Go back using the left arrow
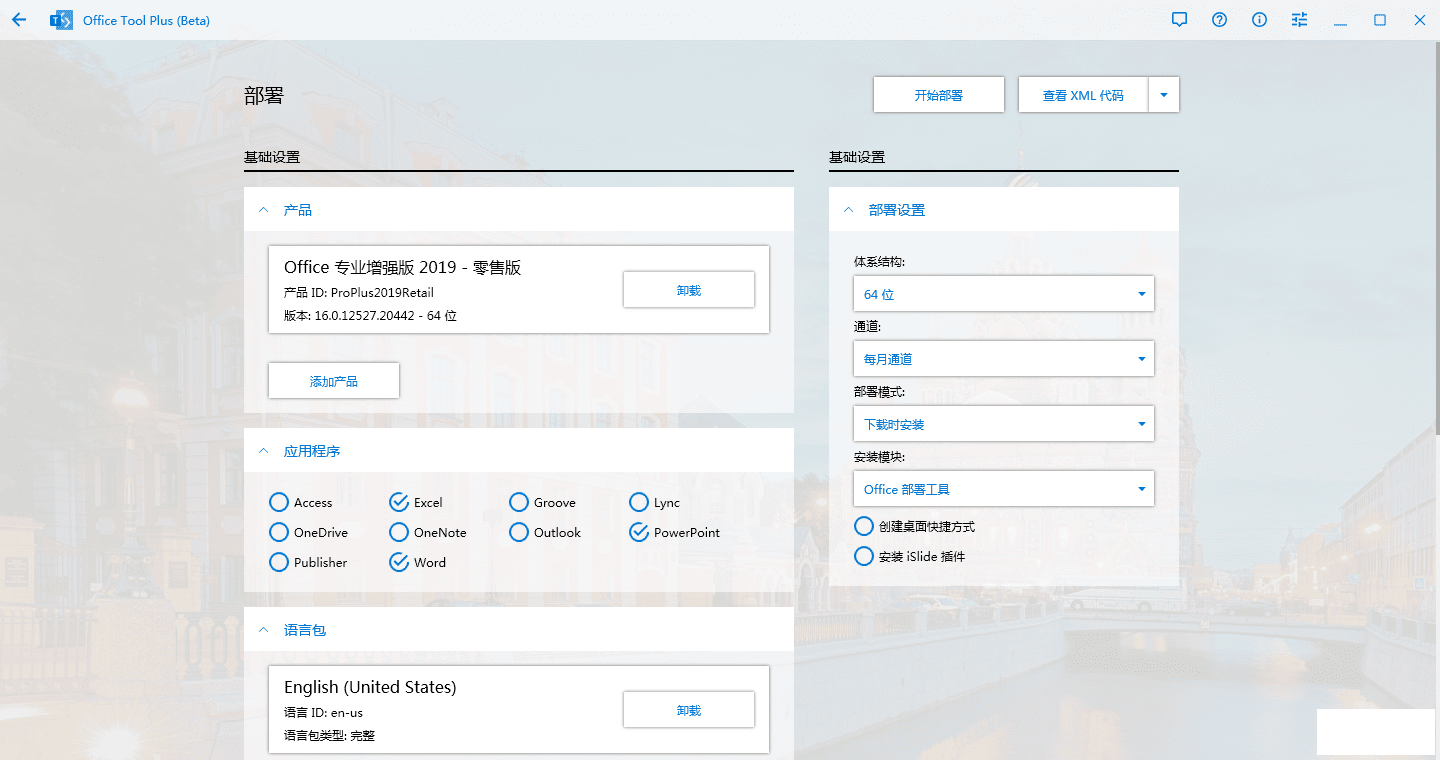Viewport: 1440px width, 760px height. [19, 20]
